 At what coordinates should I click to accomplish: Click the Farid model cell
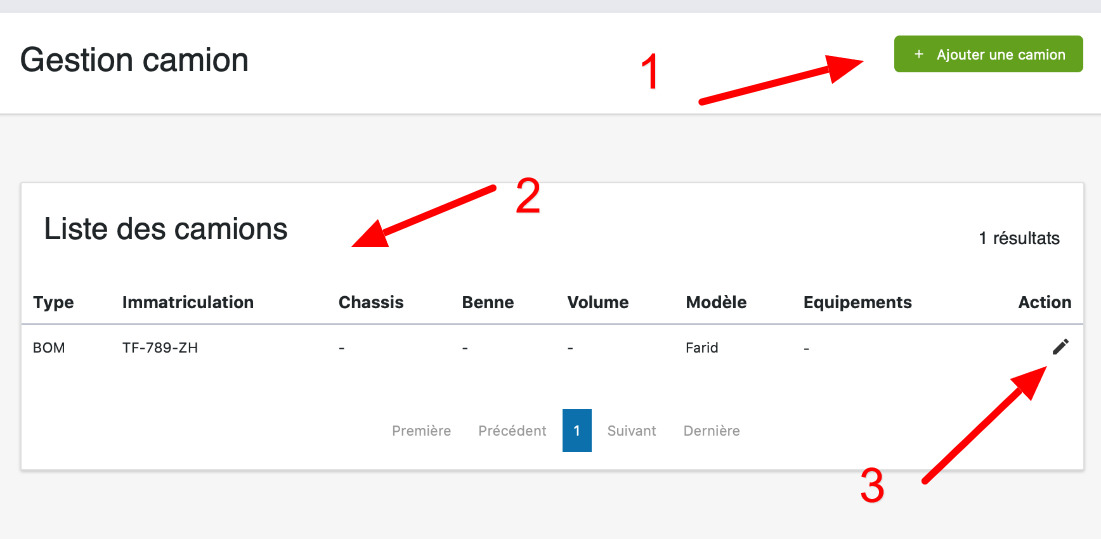(x=702, y=349)
